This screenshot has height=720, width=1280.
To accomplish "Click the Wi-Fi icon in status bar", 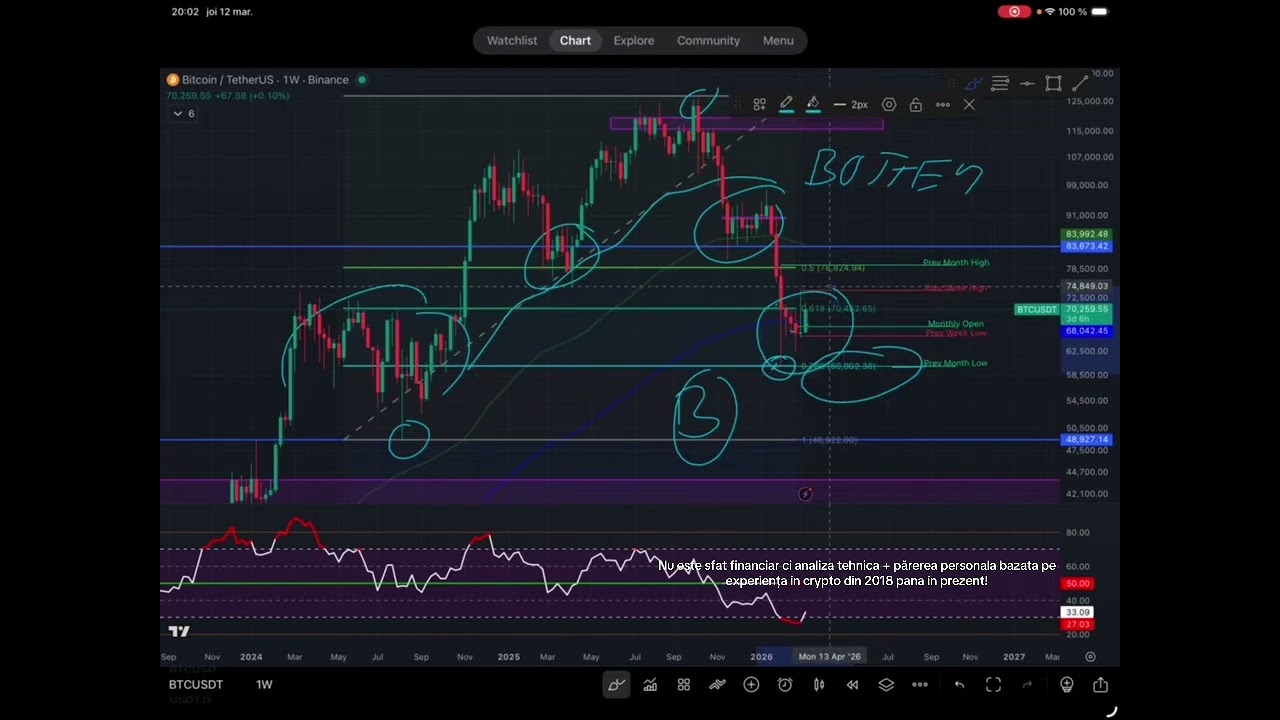I will pos(1049,12).
